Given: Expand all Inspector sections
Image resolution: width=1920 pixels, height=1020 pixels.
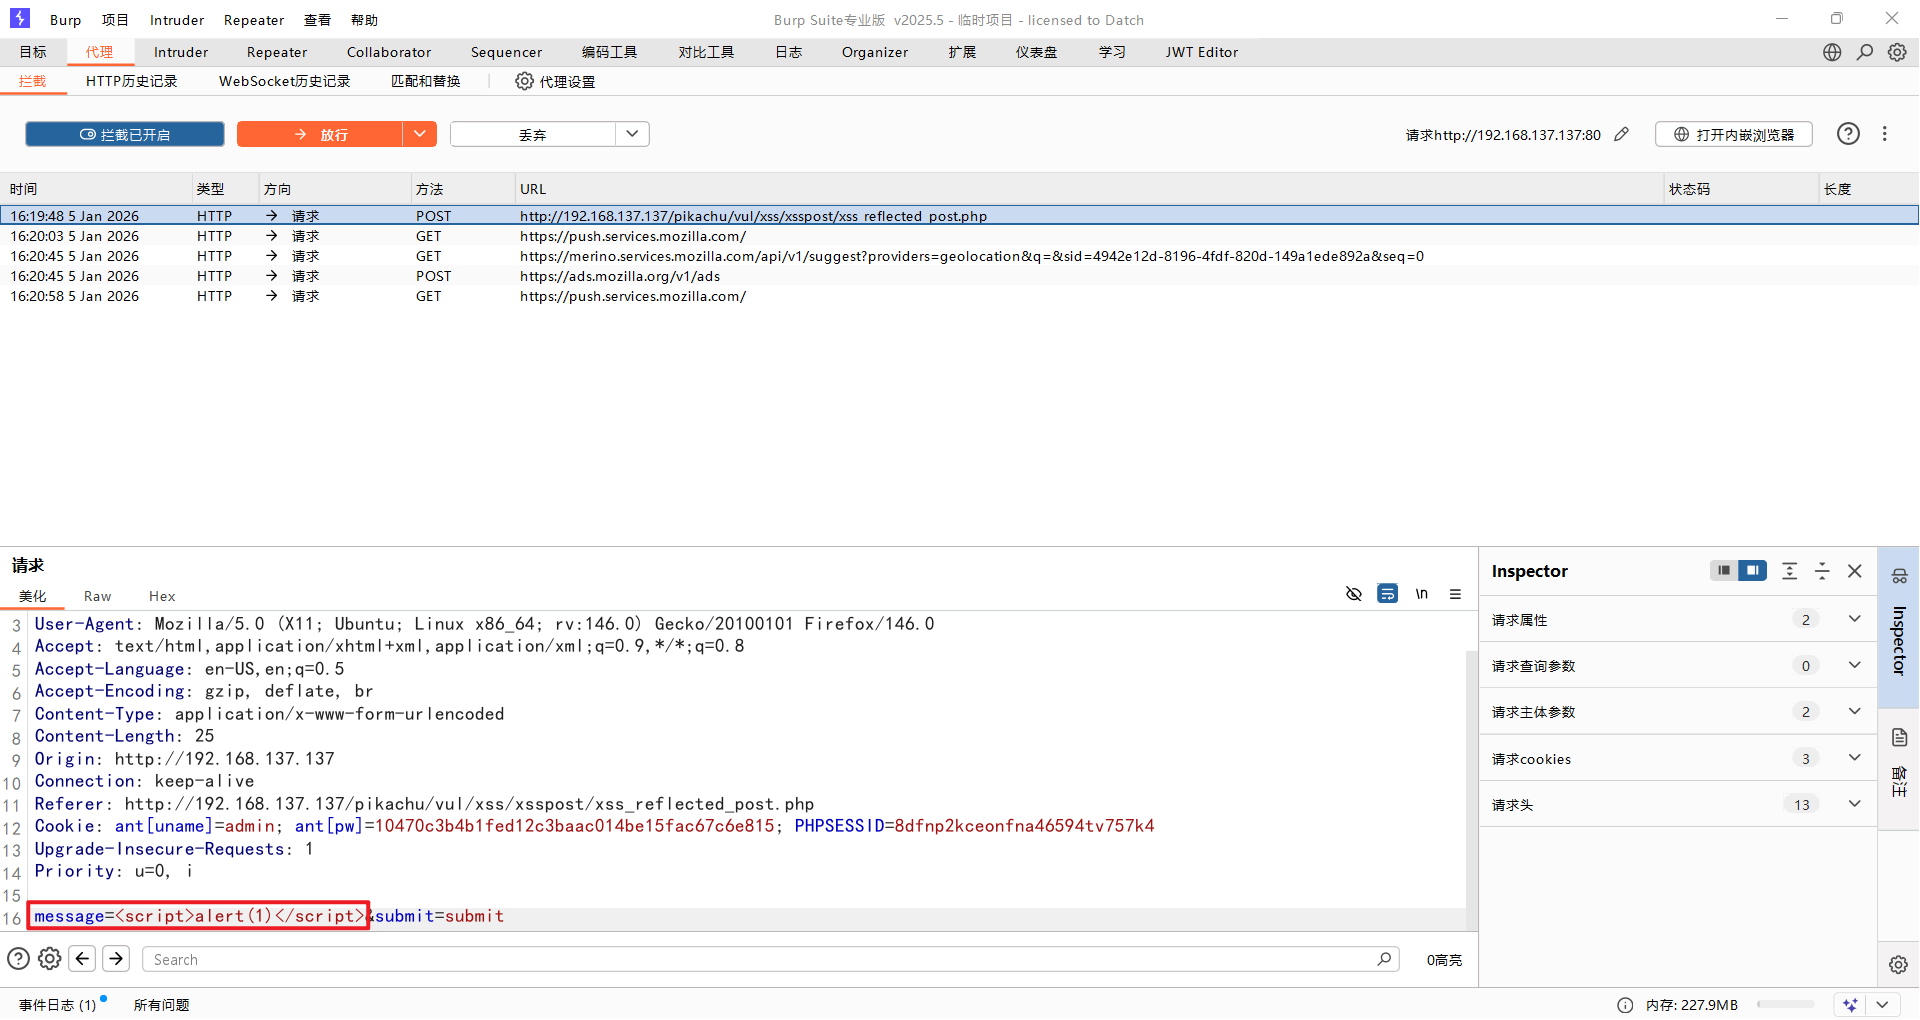Looking at the screenshot, I should coord(1790,571).
